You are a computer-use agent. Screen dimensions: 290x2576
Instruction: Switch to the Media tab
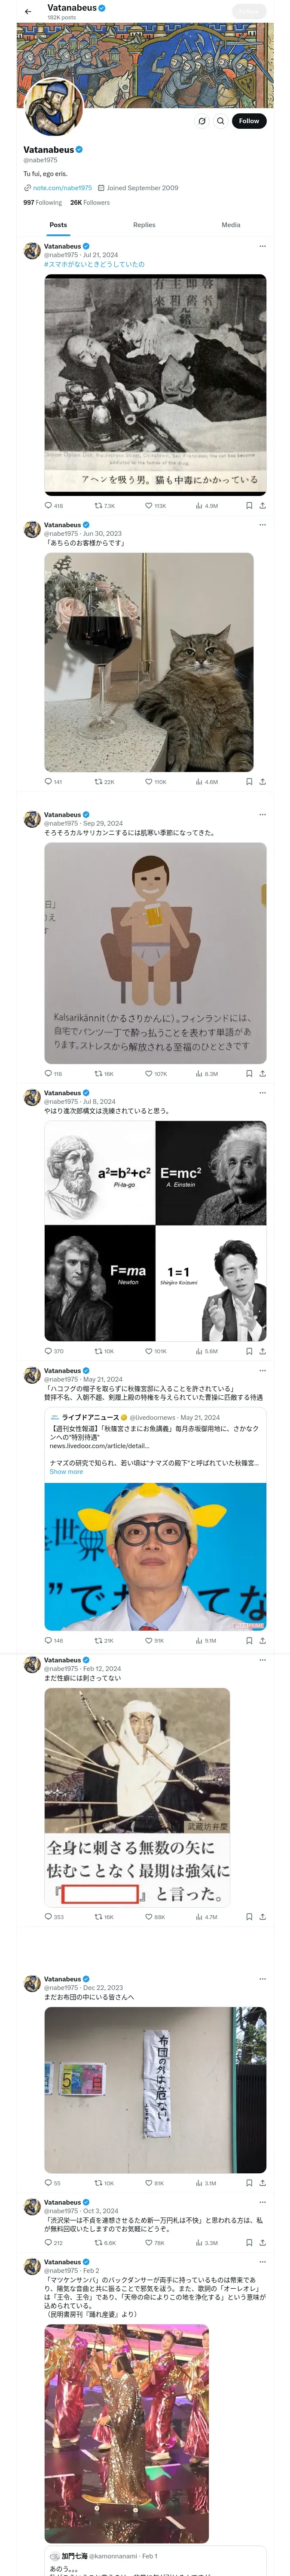[x=231, y=225]
